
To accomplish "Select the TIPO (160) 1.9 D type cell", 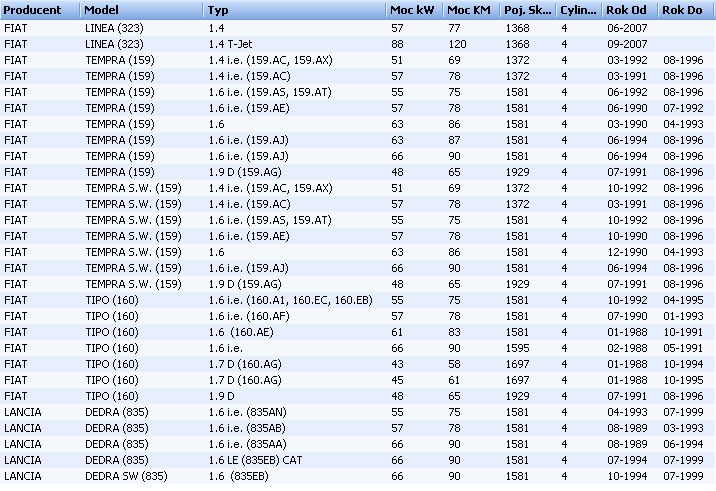I will [221, 396].
